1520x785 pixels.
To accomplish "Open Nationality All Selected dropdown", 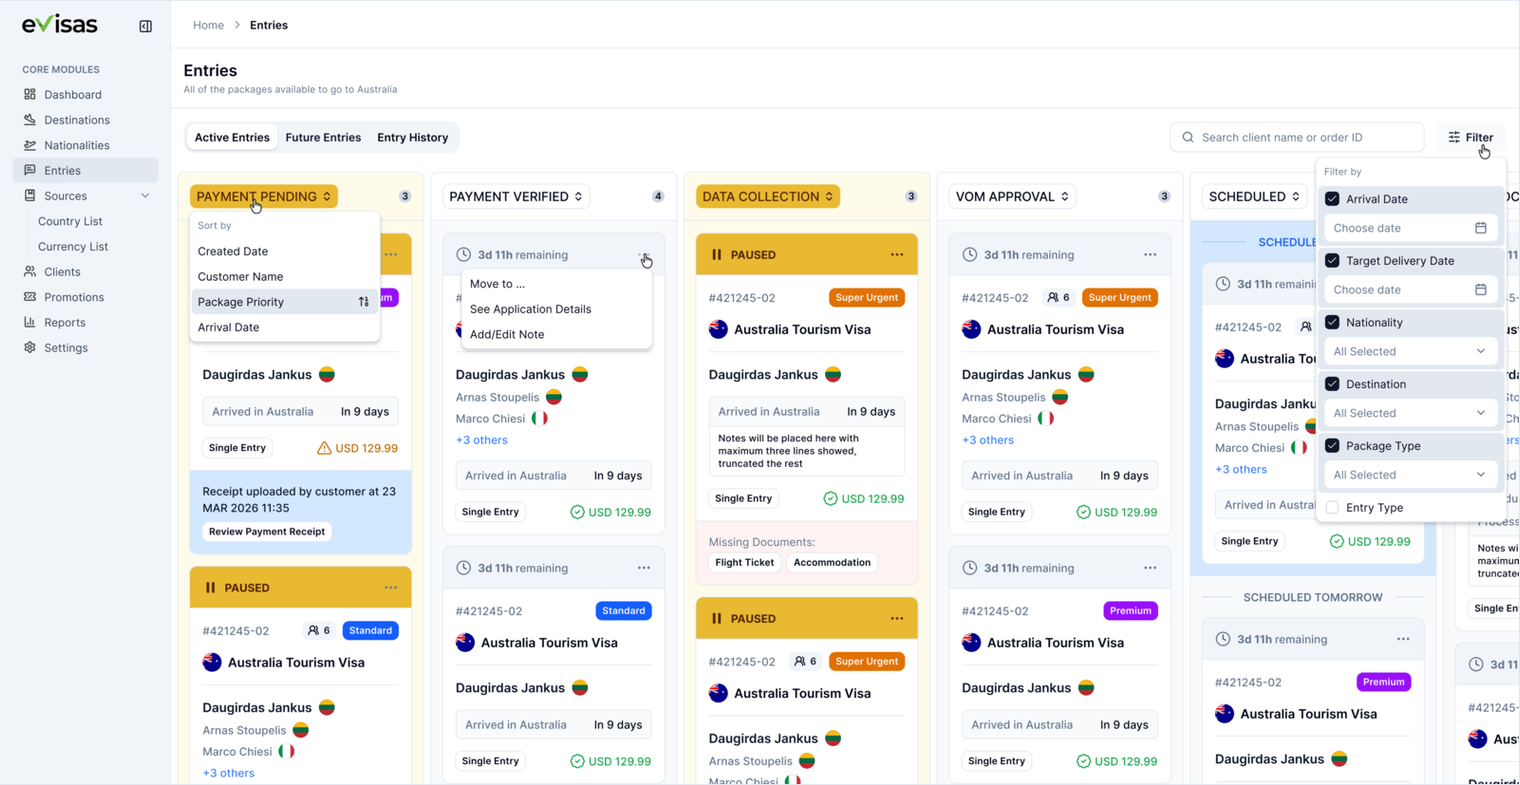I will tap(1410, 351).
